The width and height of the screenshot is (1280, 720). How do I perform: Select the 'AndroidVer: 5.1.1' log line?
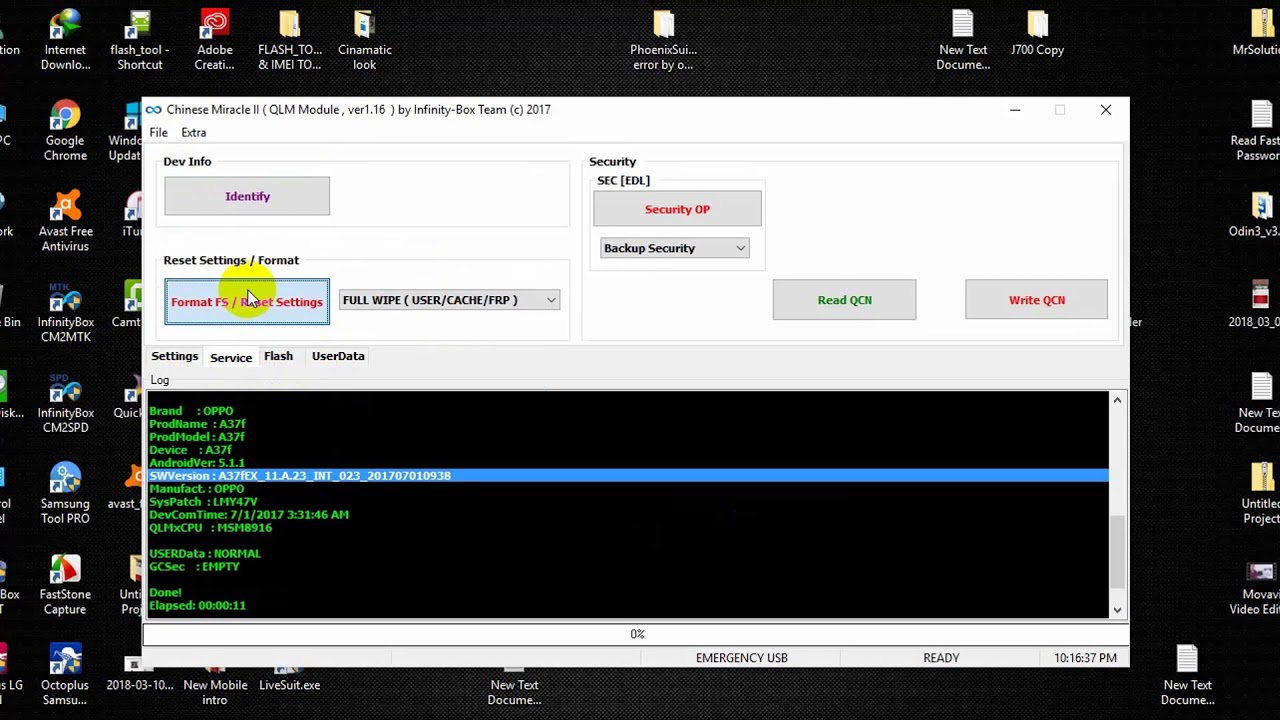point(197,463)
